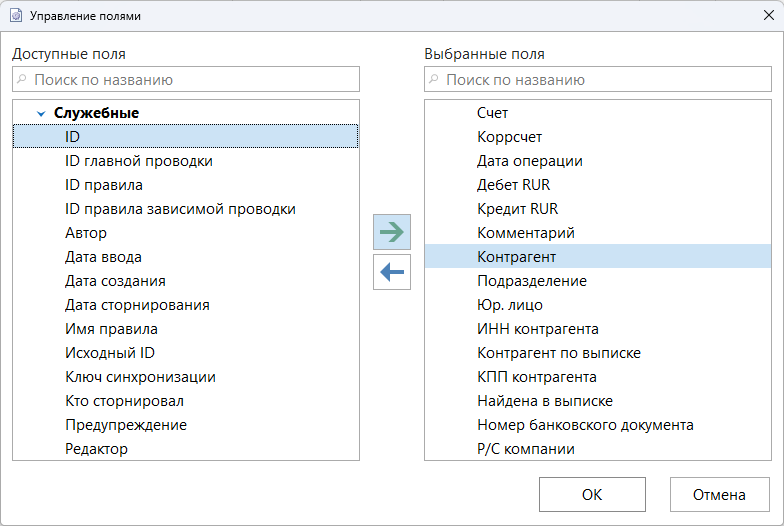784x526 pixels.
Task: Click the Отмена button
Action: coord(720,494)
